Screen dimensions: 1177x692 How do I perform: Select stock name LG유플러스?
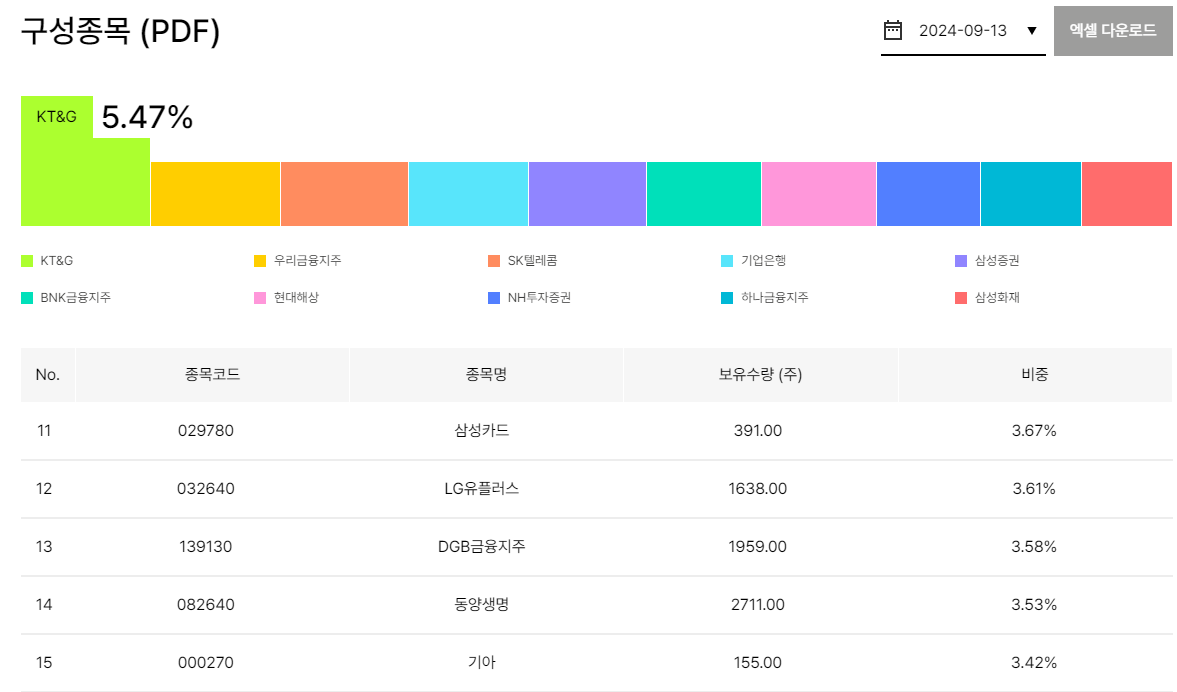pos(482,489)
